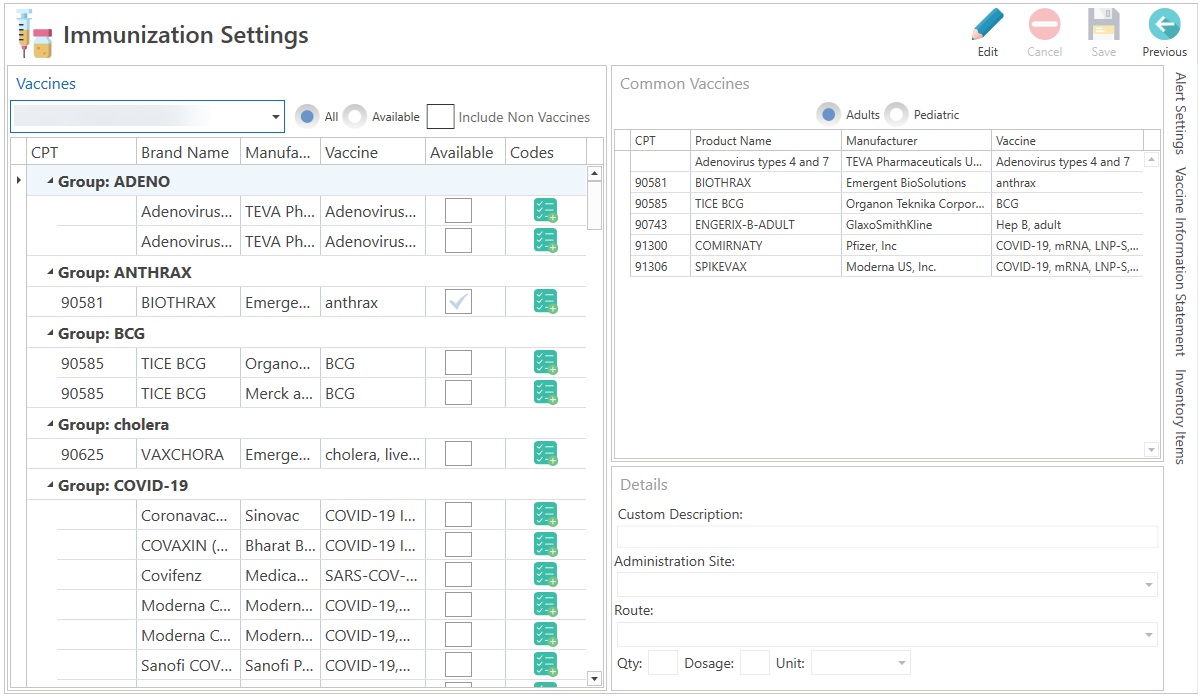Select the Available radio button
The width and height of the screenshot is (1204, 697).
click(355, 117)
